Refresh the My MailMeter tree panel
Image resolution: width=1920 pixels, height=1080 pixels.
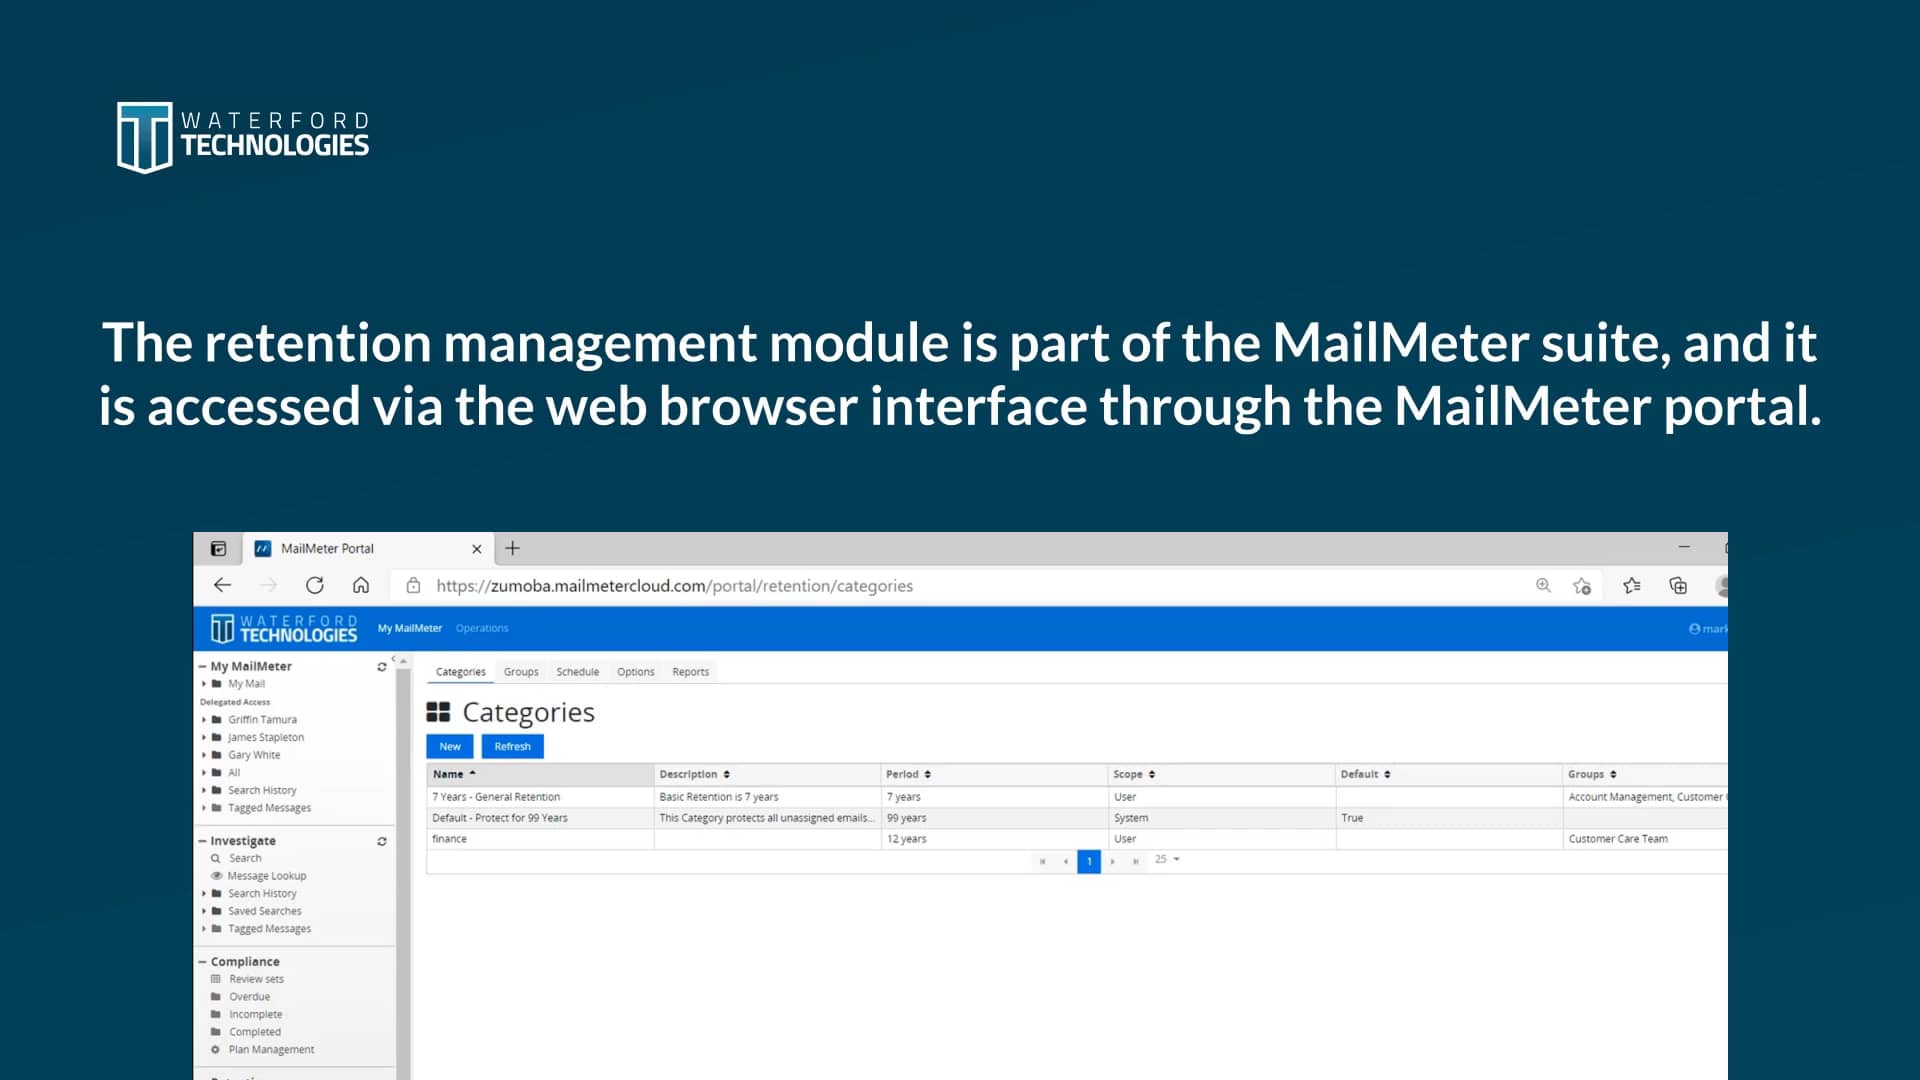381,666
